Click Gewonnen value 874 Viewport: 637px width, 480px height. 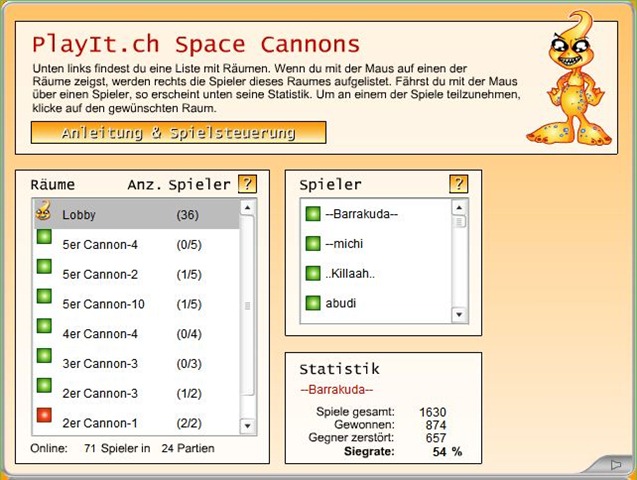point(436,425)
